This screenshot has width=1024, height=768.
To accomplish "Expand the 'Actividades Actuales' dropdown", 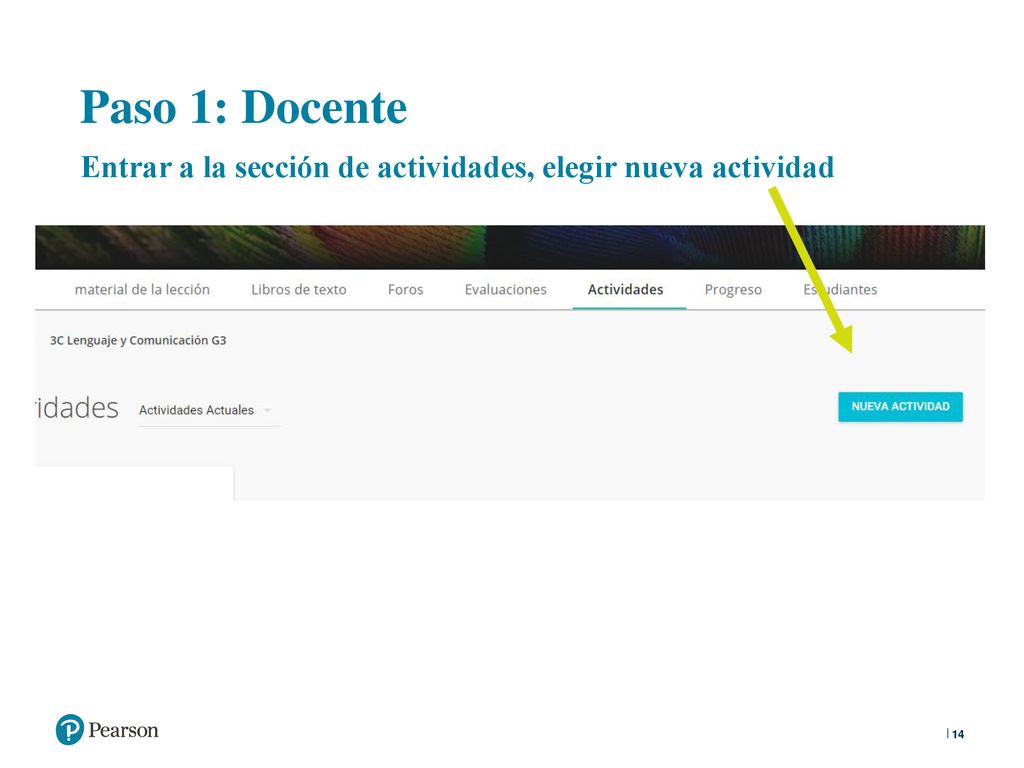I will pyautogui.click(x=209, y=410).
